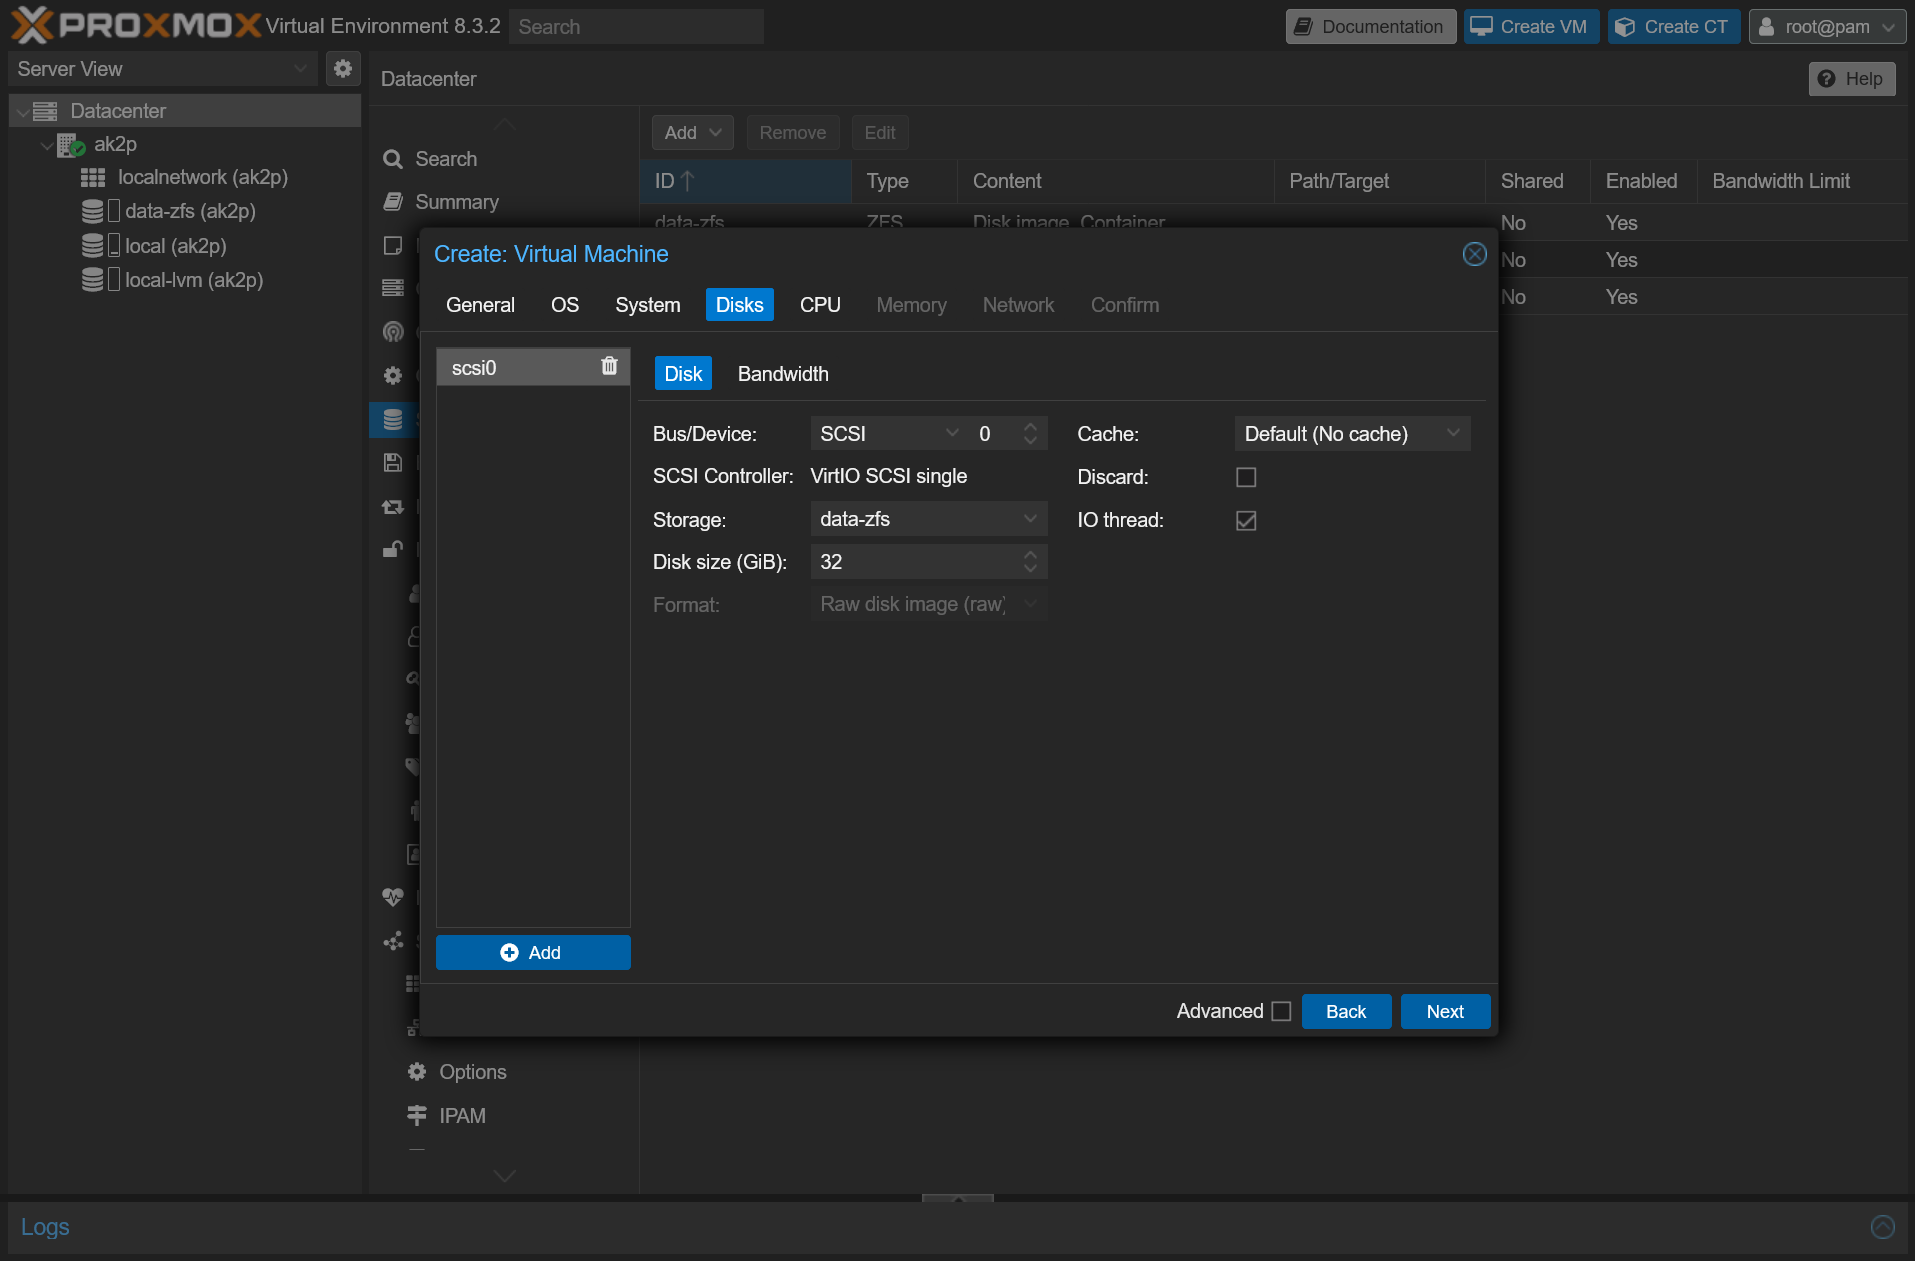Select the ak2p node icon in tree
The height and width of the screenshot is (1261, 1915).
coord(70,145)
